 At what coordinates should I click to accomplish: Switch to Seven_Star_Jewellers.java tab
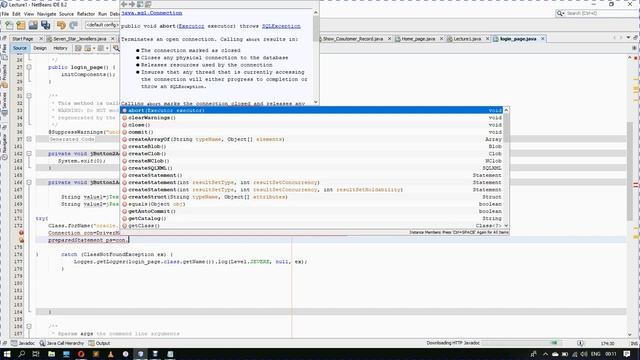click(x=80, y=39)
